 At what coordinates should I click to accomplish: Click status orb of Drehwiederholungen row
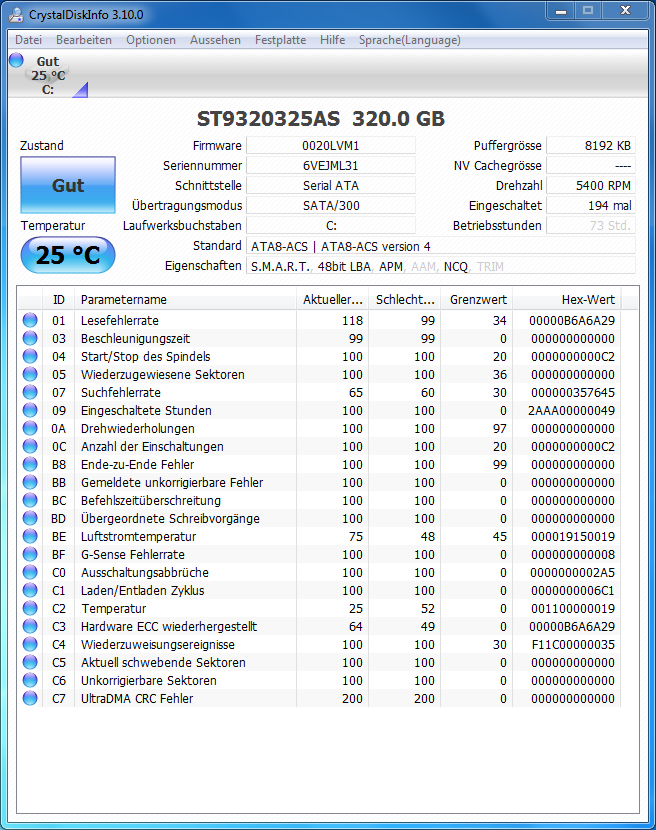[x=30, y=428]
